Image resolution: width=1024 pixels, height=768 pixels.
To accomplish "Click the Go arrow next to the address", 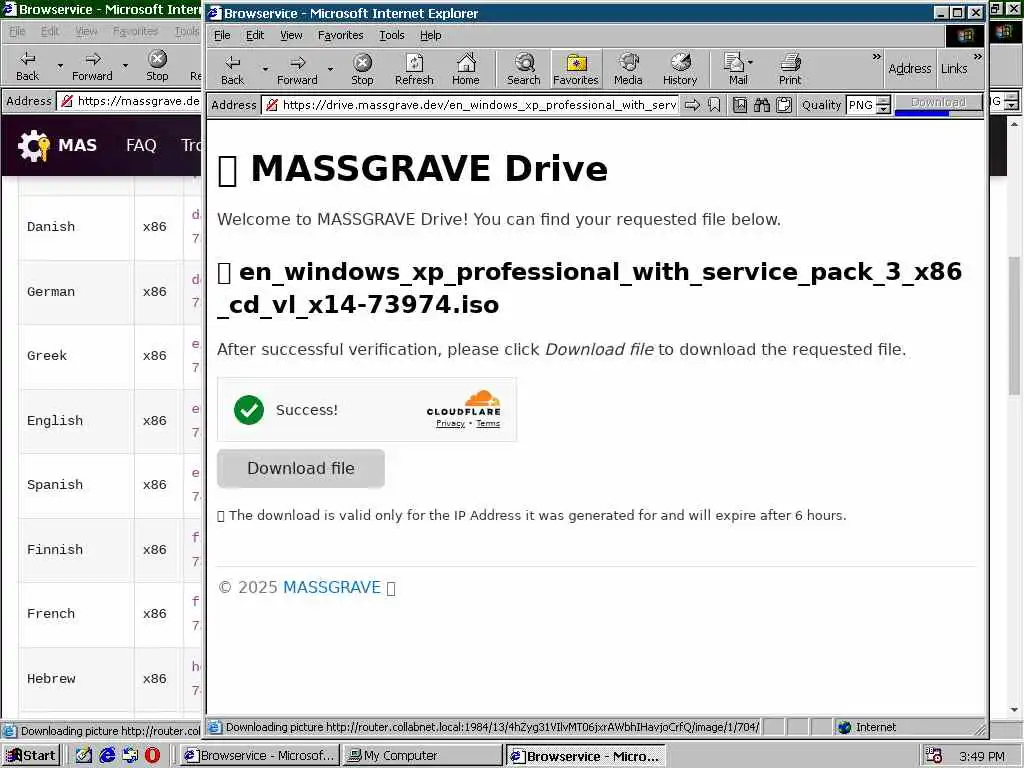I will [692, 104].
